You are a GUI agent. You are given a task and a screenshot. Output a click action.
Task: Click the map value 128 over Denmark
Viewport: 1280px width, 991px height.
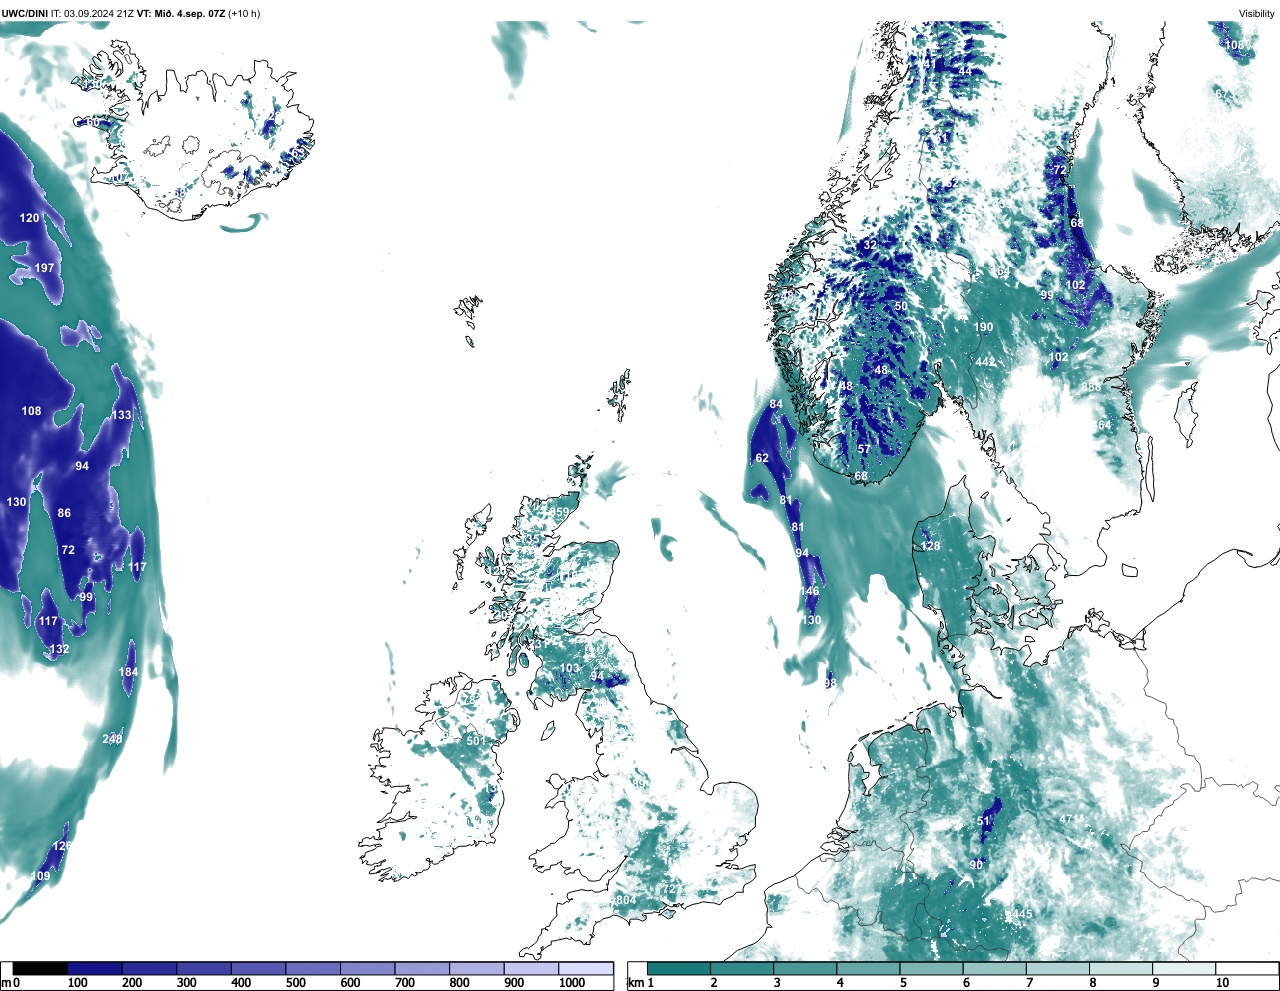click(x=930, y=546)
